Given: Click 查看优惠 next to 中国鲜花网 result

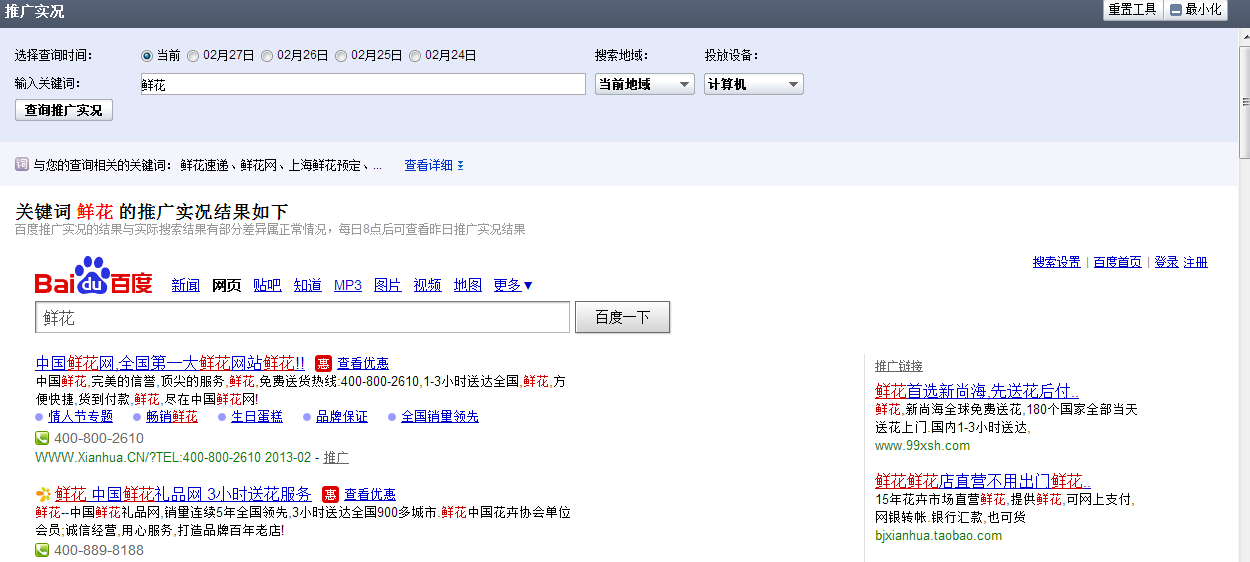Looking at the screenshot, I should [363, 363].
